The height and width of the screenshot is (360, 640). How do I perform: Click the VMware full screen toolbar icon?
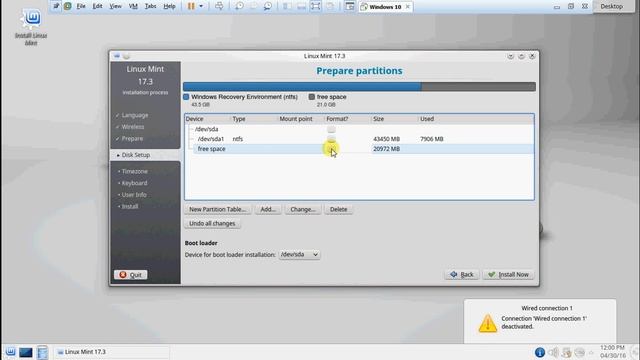click(316, 6)
